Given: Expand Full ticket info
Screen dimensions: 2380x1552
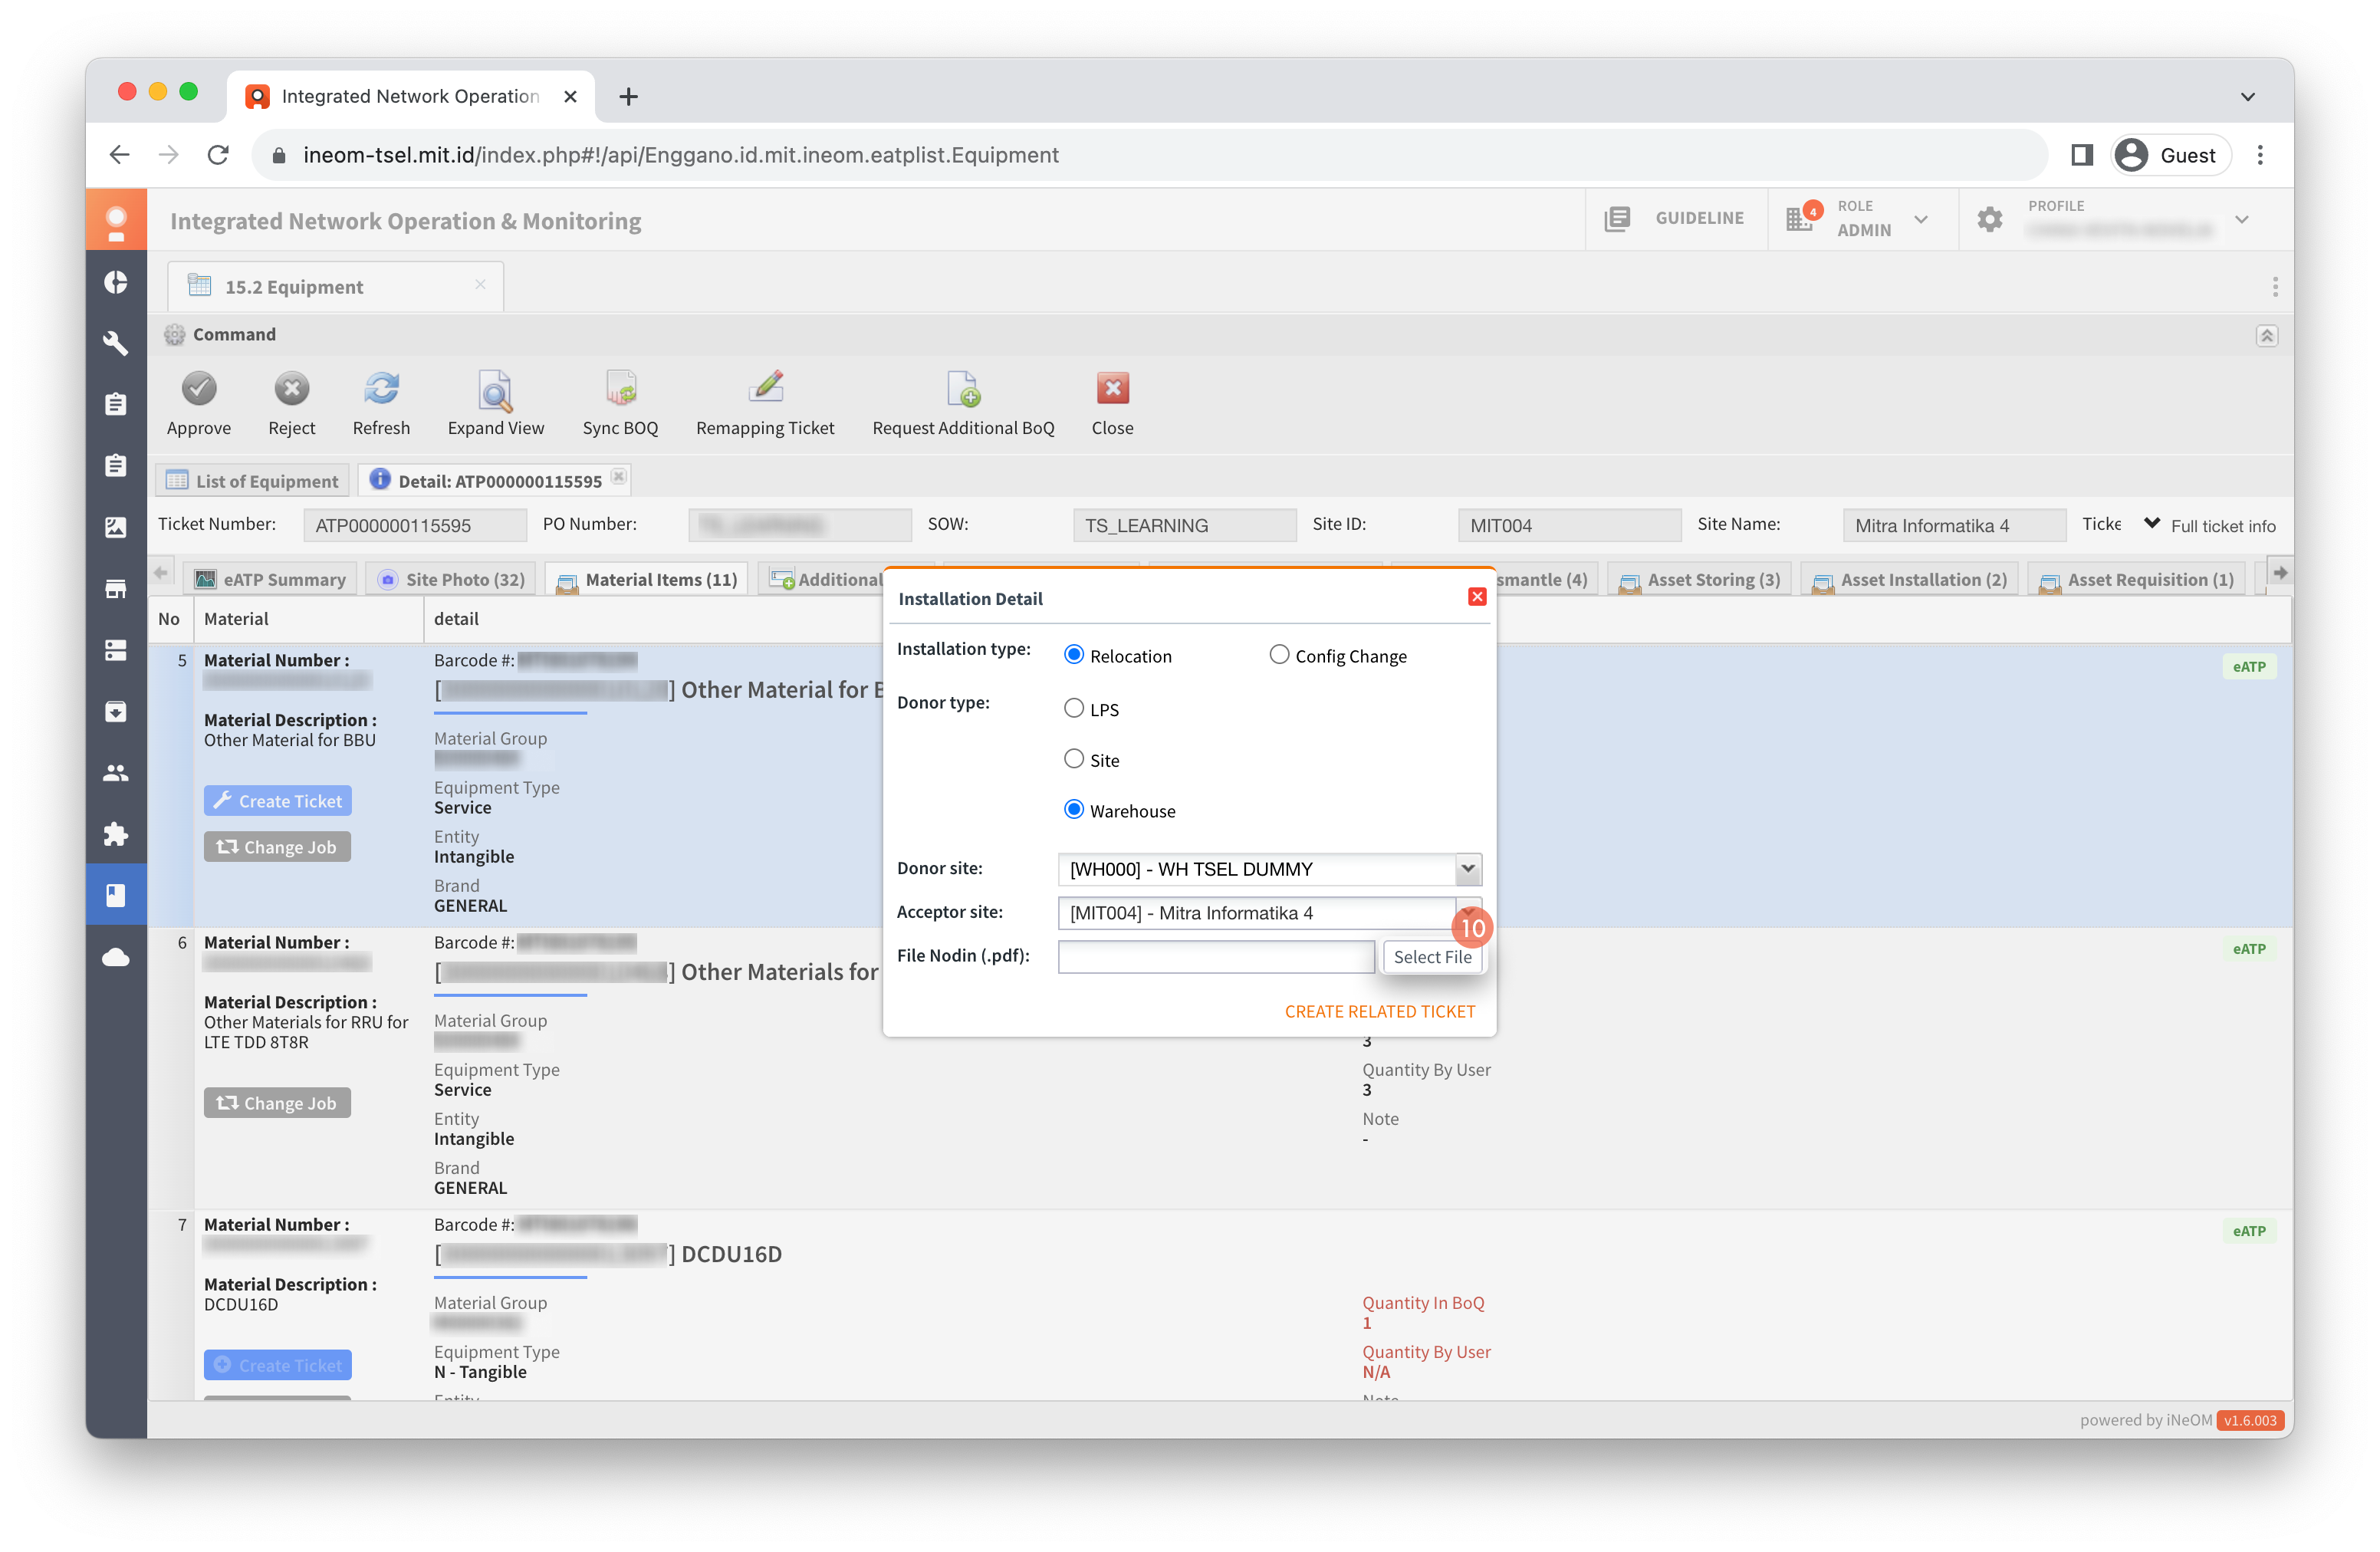Looking at the screenshot, I should click(2210, 525).
